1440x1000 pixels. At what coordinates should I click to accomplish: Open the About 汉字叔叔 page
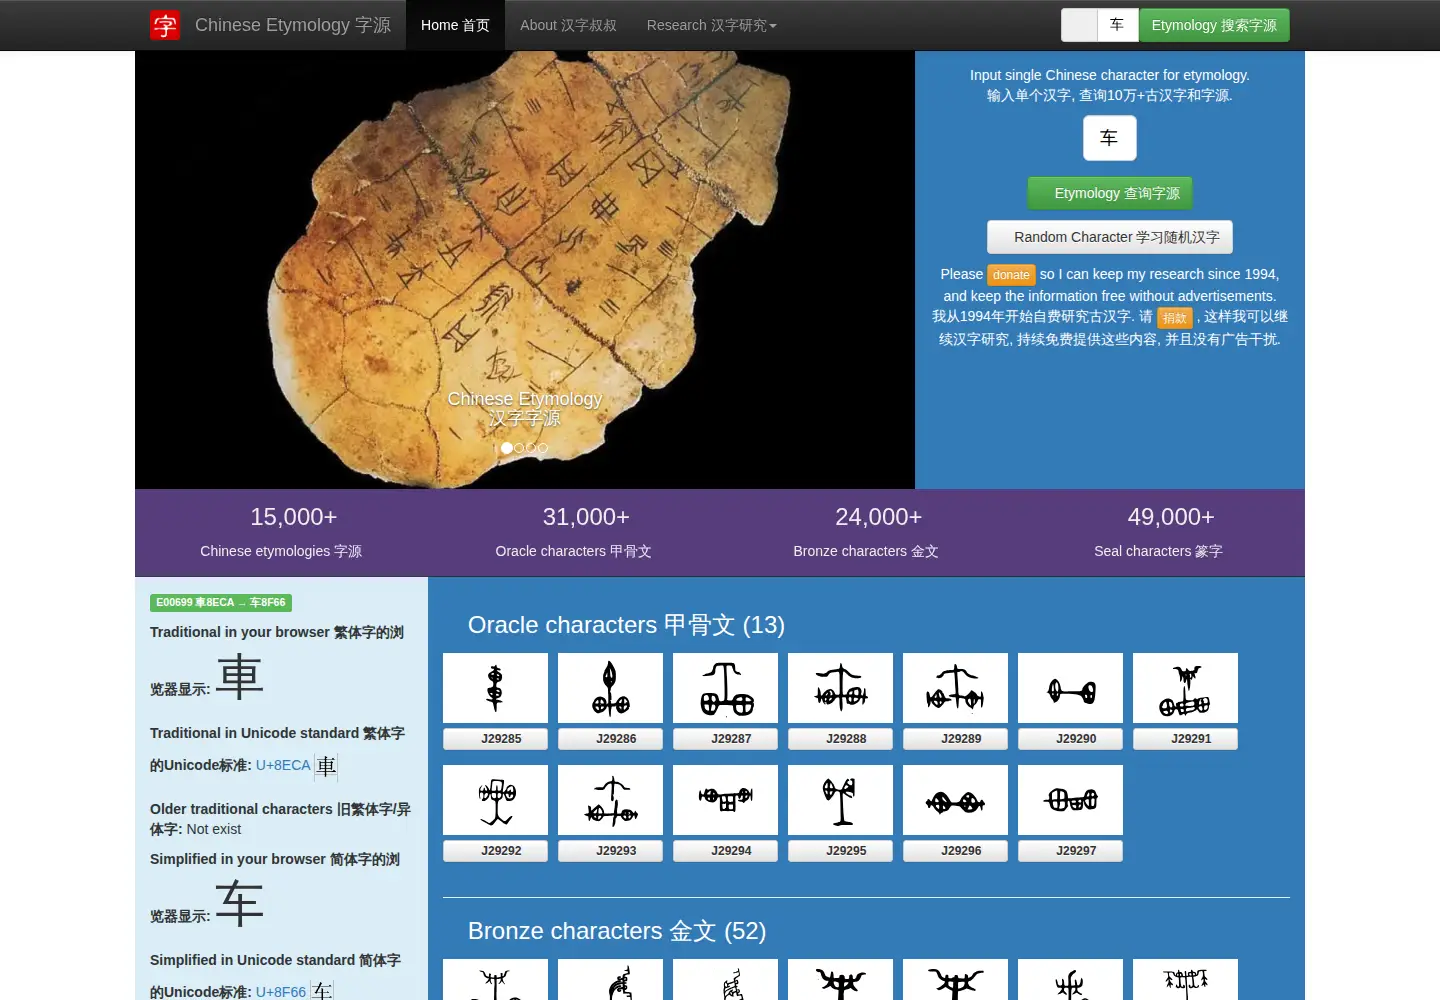pos(568,25)
